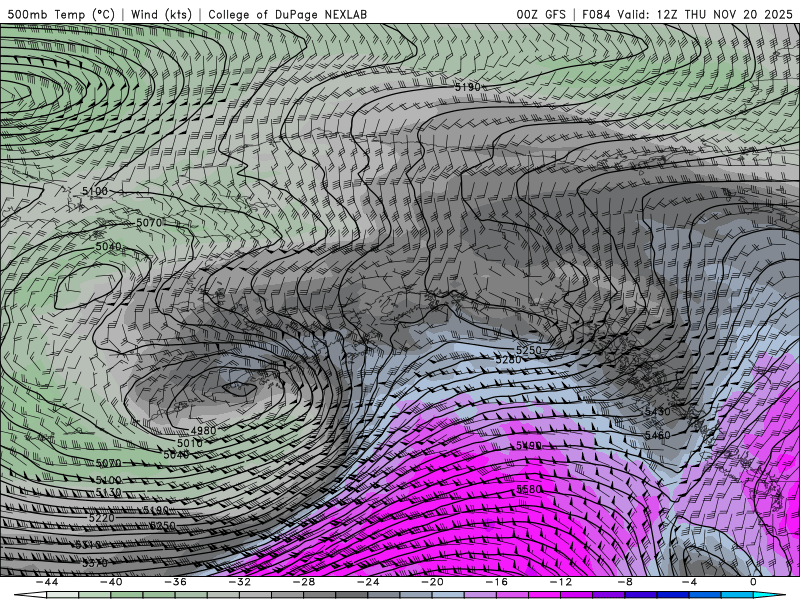The width and height of the screenshot is (800, 600).
Task: Click the 5130 height contour label
Action: (x=108, y=492)
